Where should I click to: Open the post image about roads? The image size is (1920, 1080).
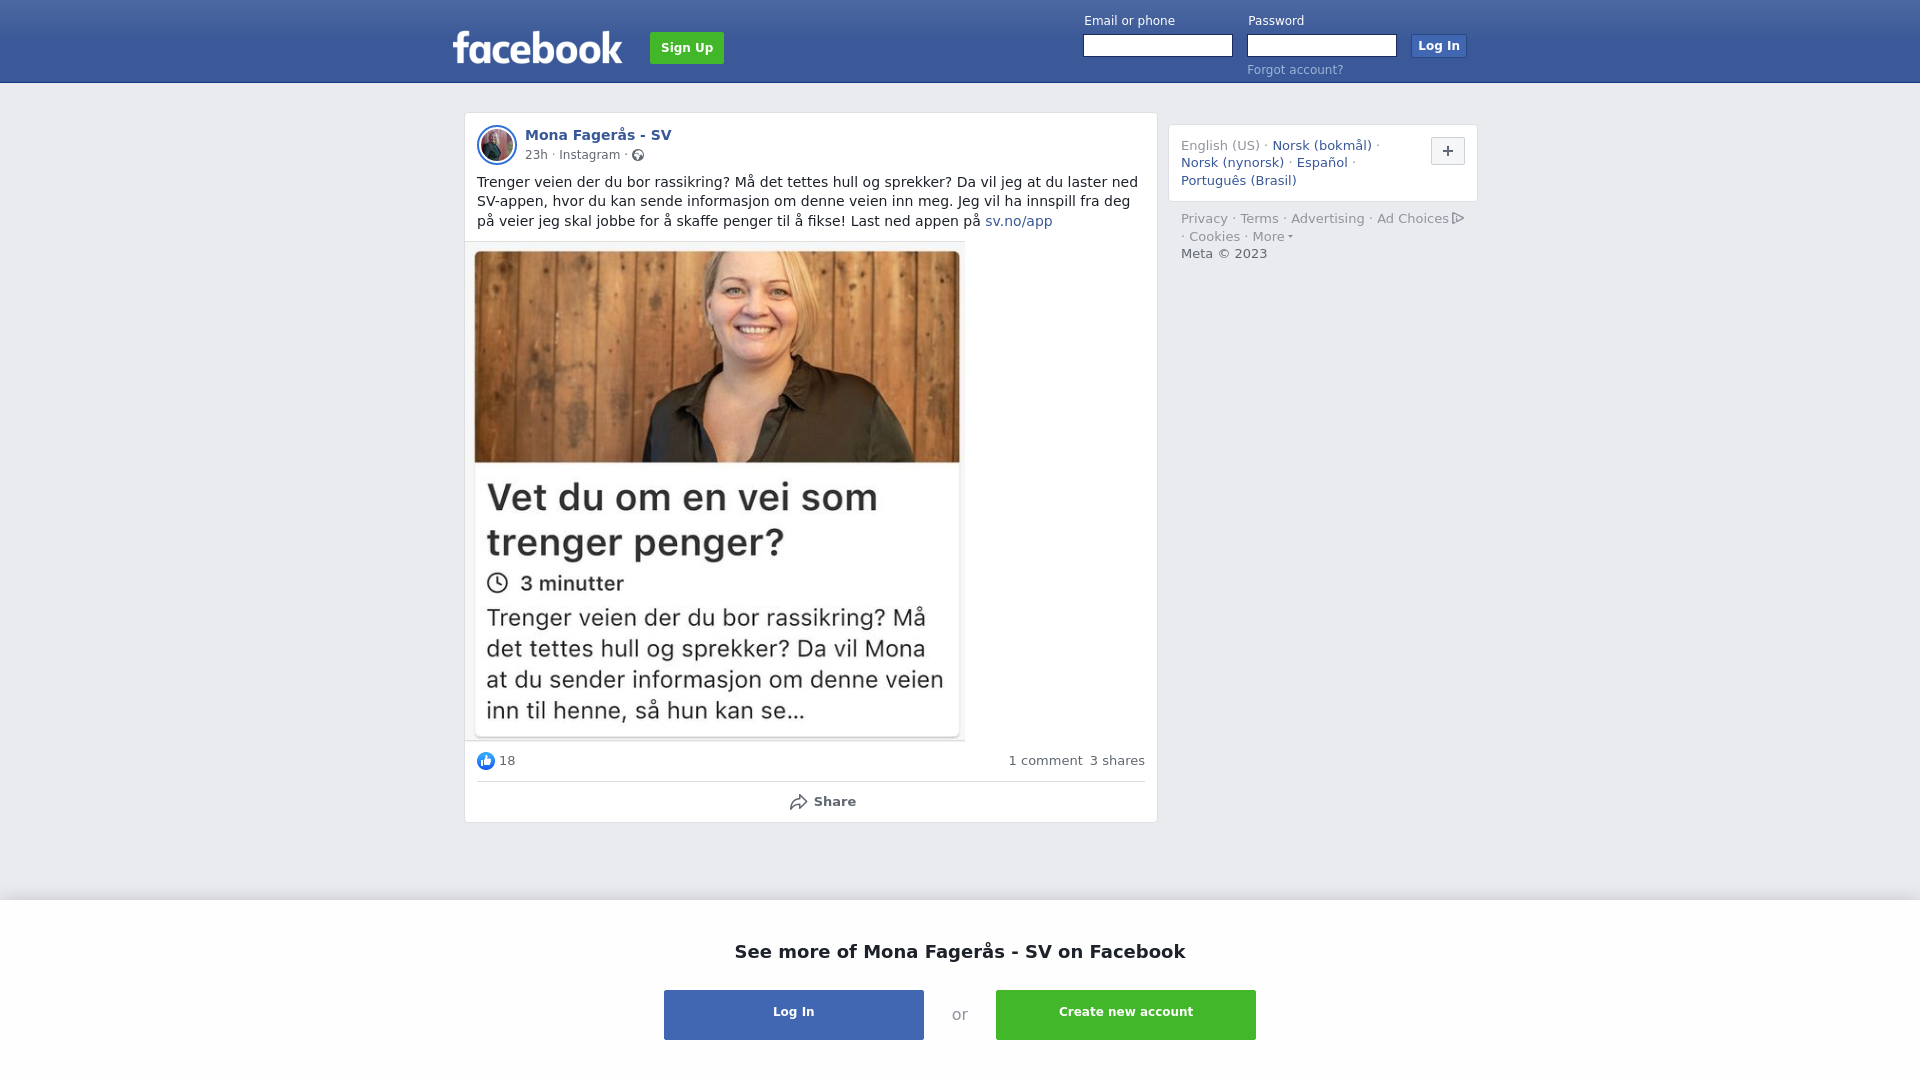click(x=716, y=492)
